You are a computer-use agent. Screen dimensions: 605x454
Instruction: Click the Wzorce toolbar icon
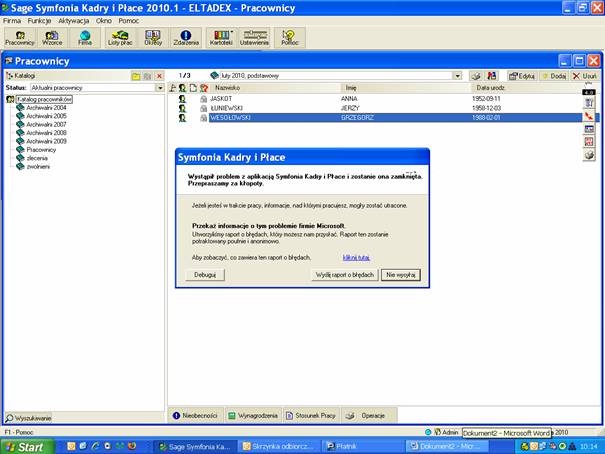click(52, 38)
